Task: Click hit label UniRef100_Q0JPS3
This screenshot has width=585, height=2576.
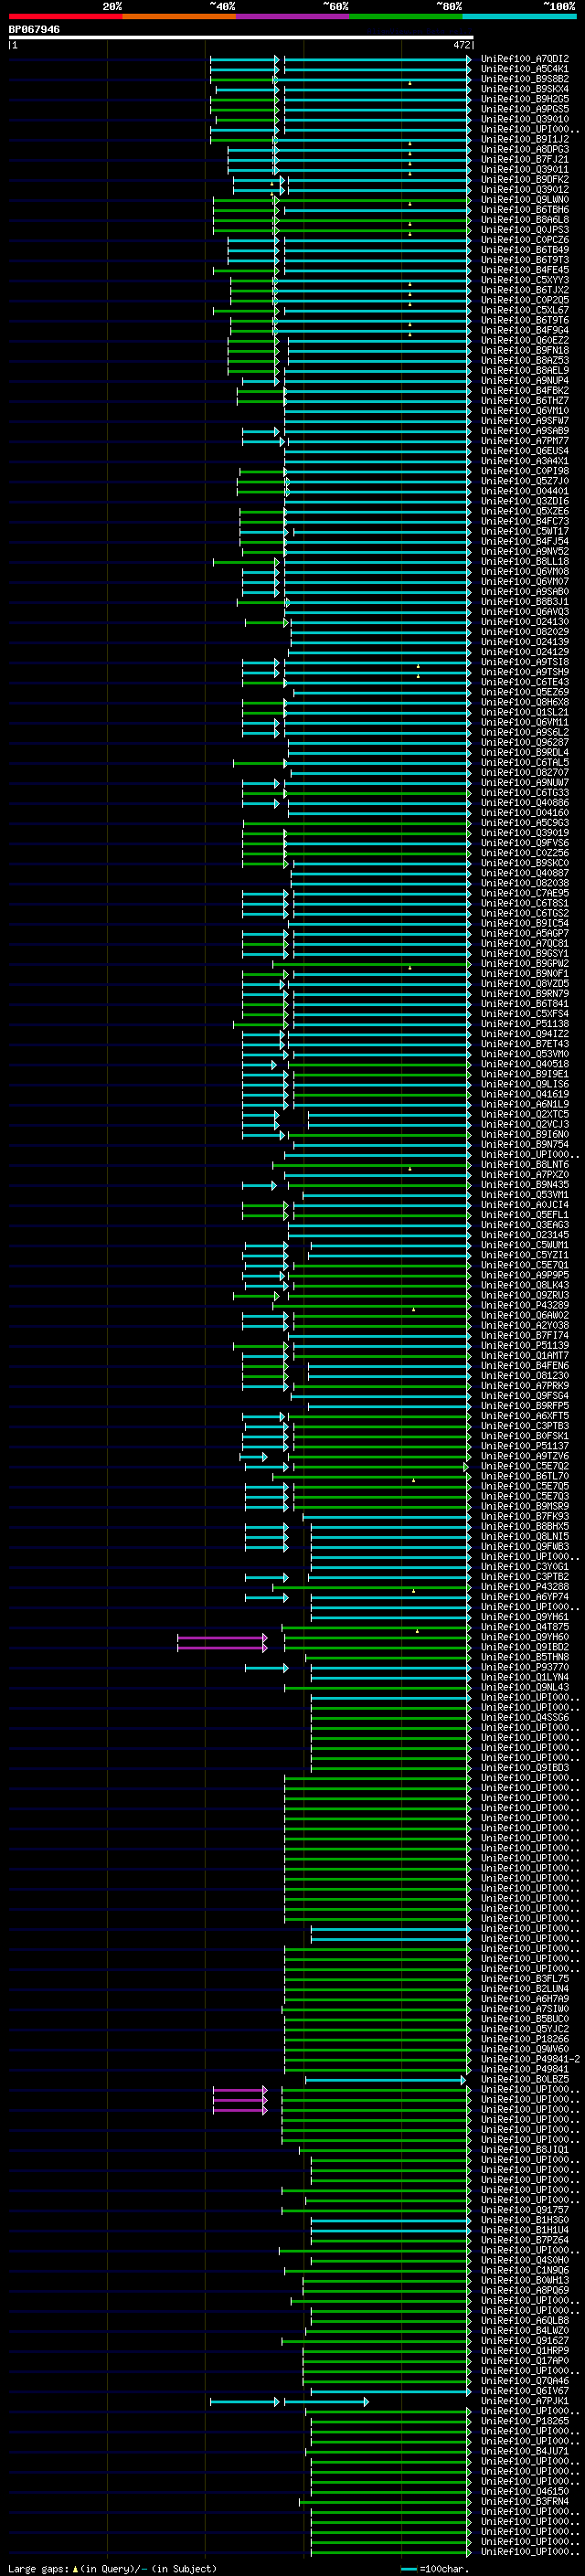Action: tap(525, 230)
